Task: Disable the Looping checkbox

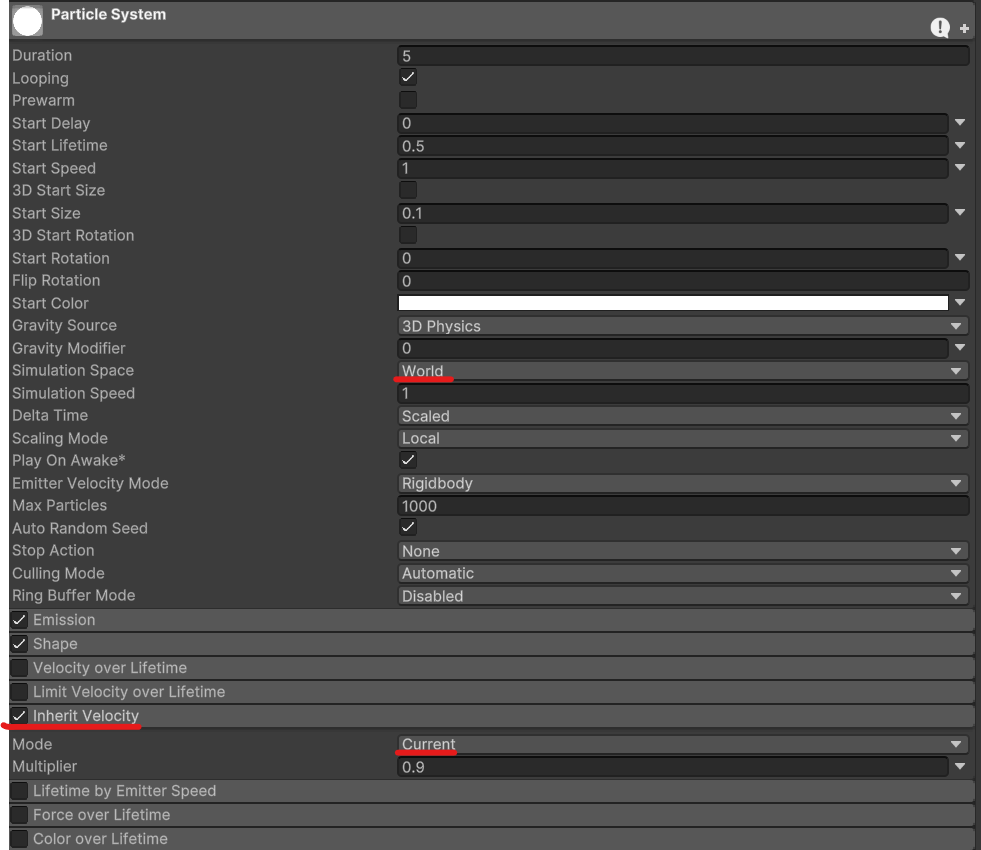Action: tap(408, 77)
